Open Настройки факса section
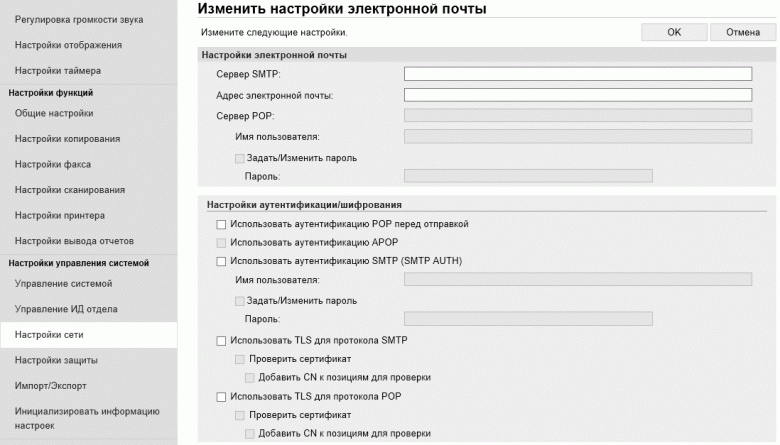The image size is (780, 445). point(54,164)
